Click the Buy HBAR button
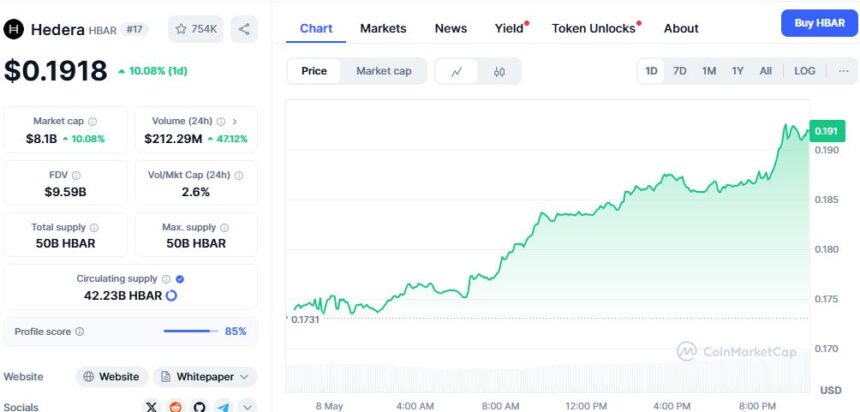Image resolution: width=860 pixels, height=412 pixels. tap(819, 24)
